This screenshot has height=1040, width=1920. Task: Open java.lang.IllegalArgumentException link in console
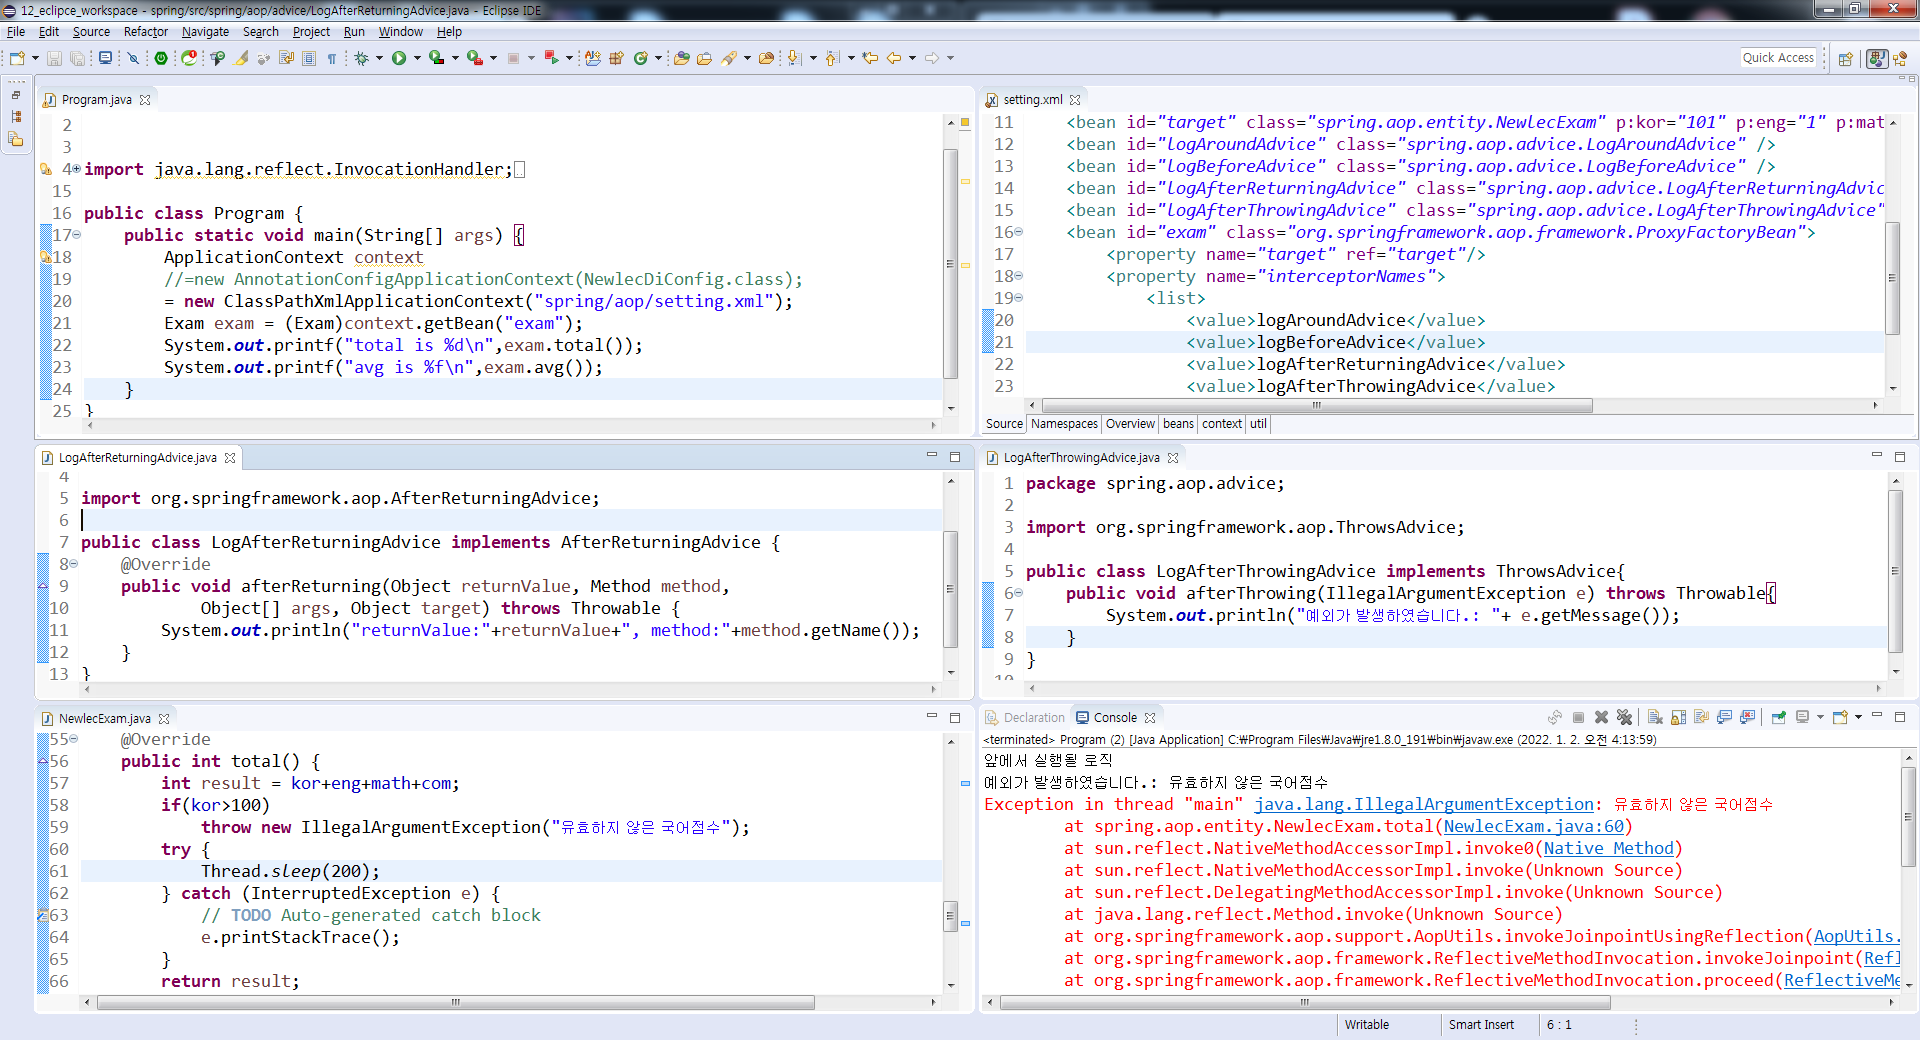click(x=1424, y=804)
